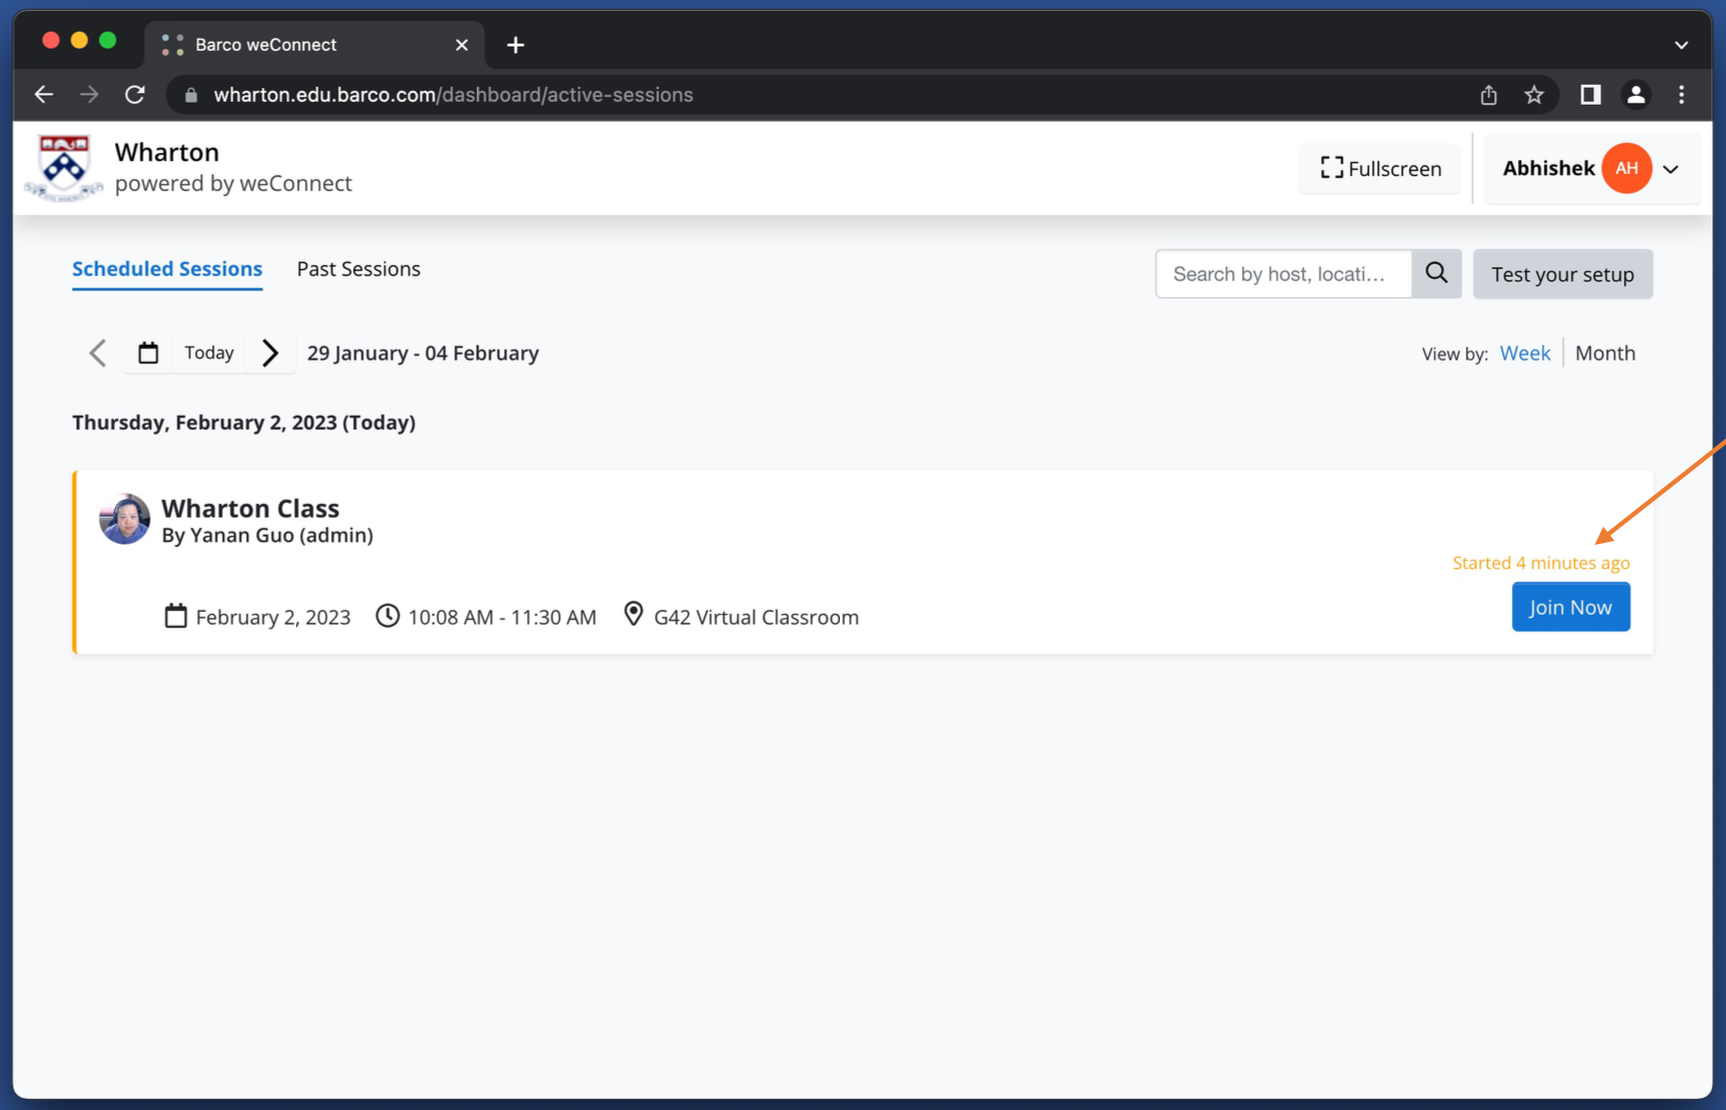
Task: Click Test your setup button
Action: point(1563,274)
